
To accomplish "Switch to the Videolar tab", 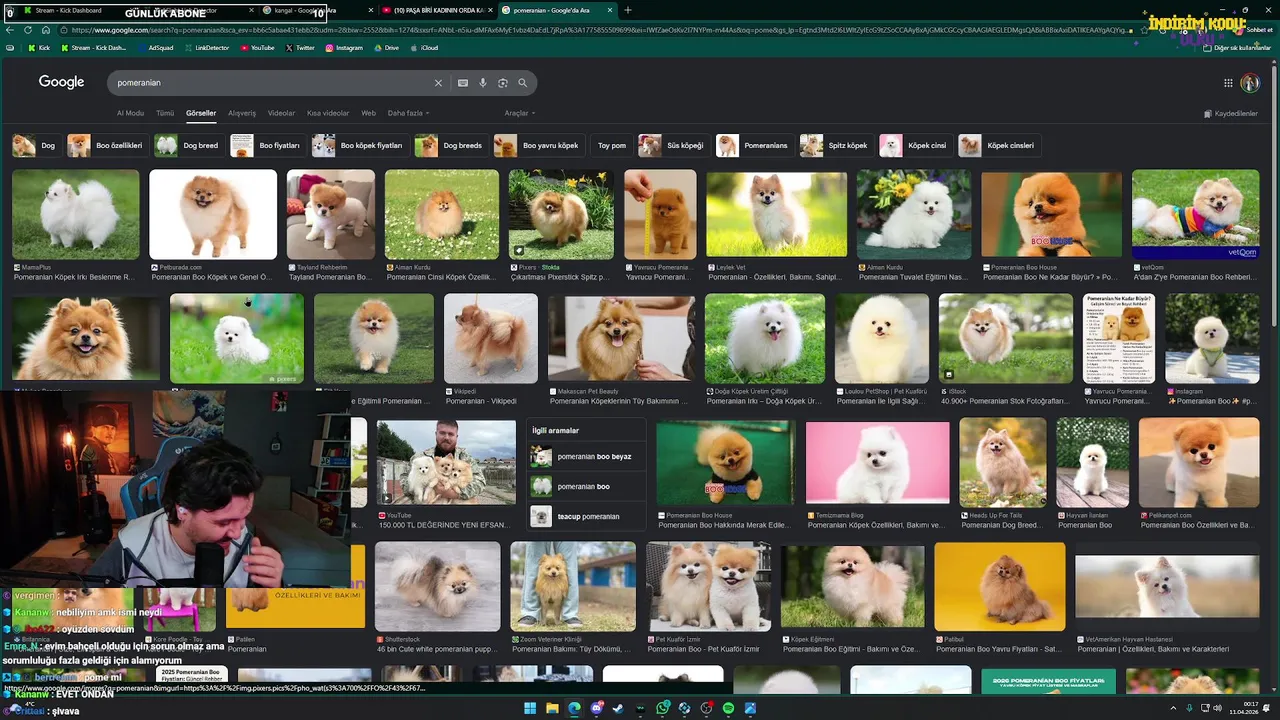I will point(281,113).
